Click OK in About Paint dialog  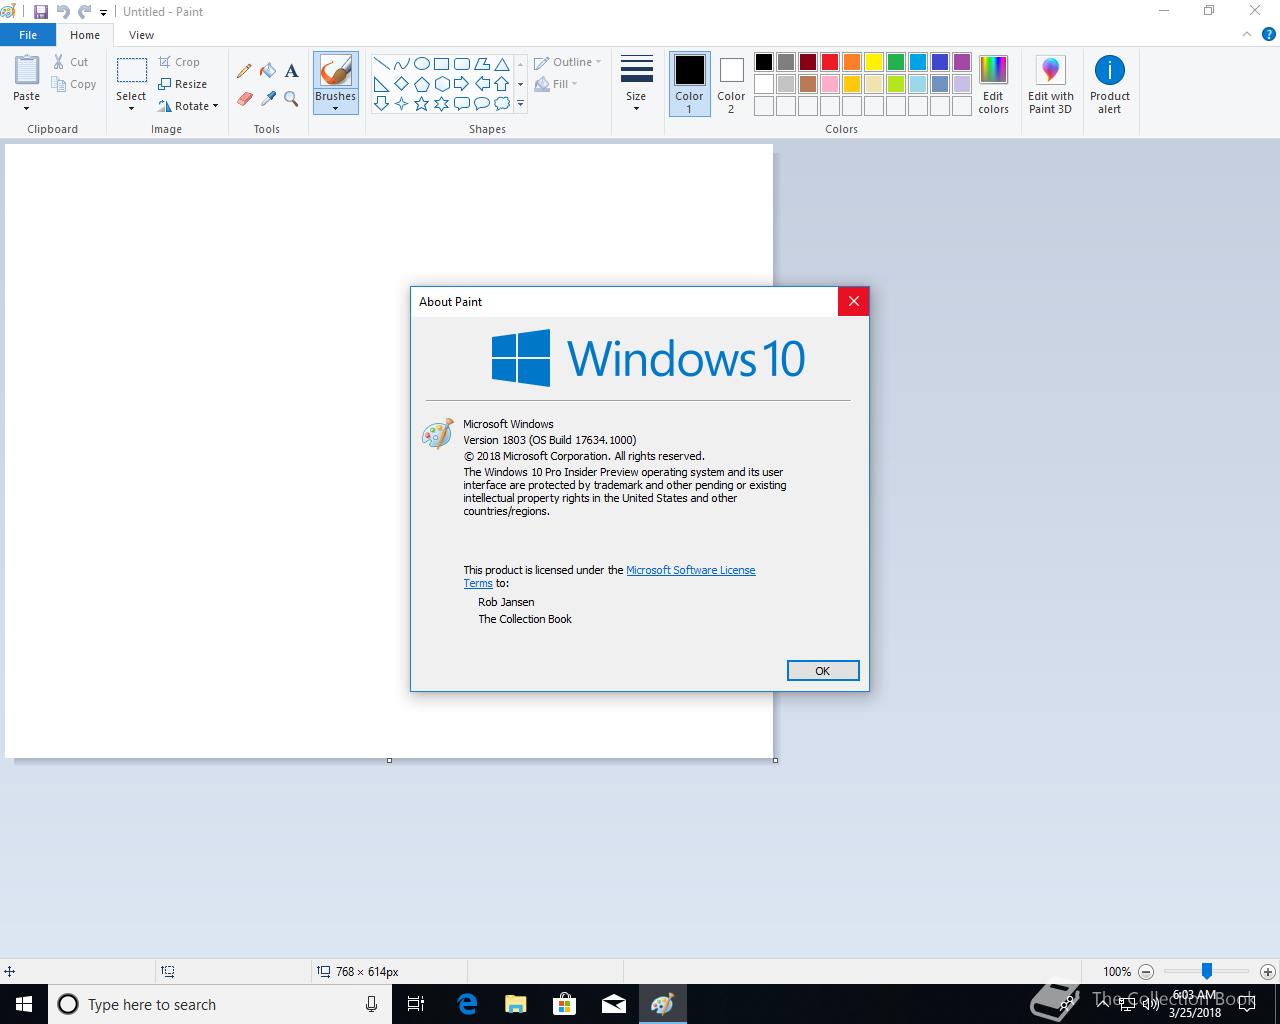pos(822,671)
